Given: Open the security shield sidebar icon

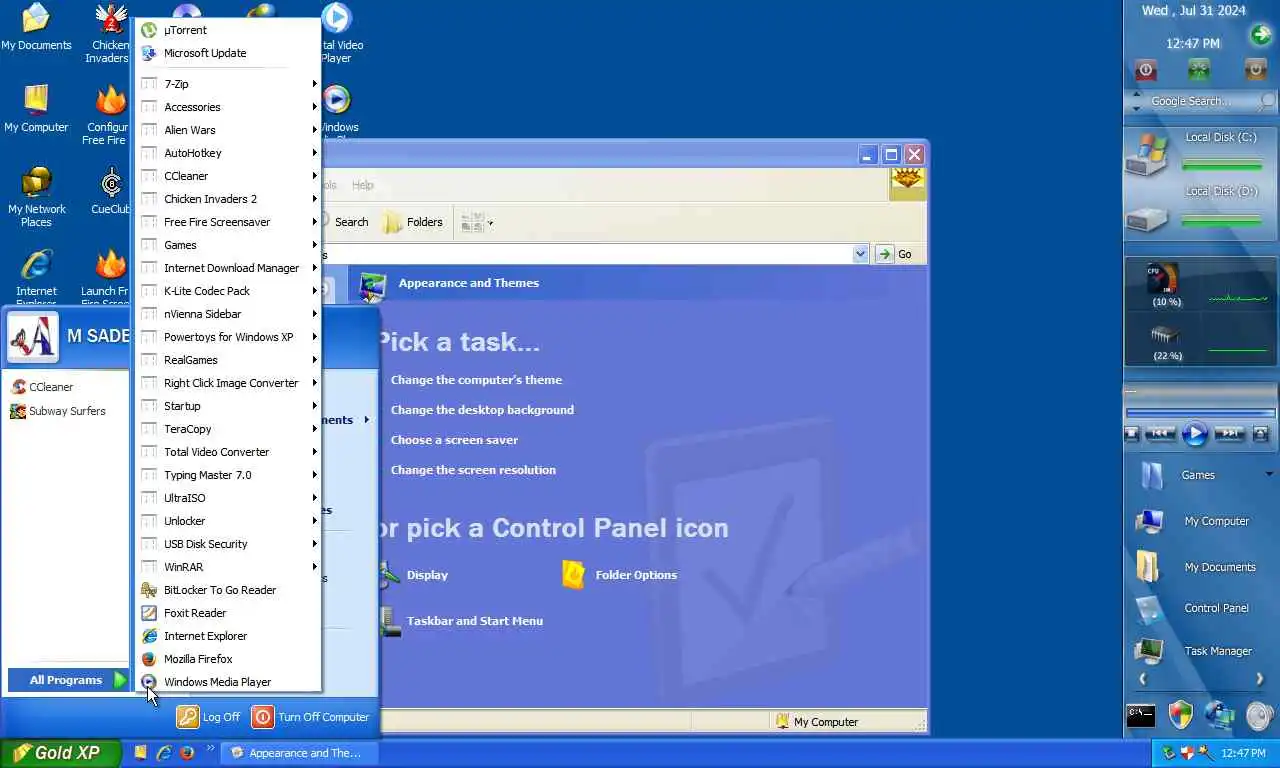Looking at the screenshot, I should tap(1181, 714).
